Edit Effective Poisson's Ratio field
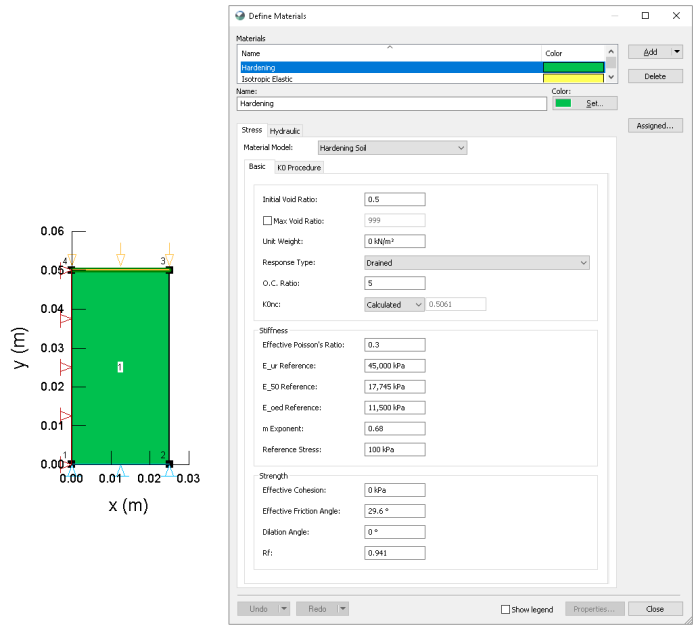696x633 pixels. click(x=395, y=345)
